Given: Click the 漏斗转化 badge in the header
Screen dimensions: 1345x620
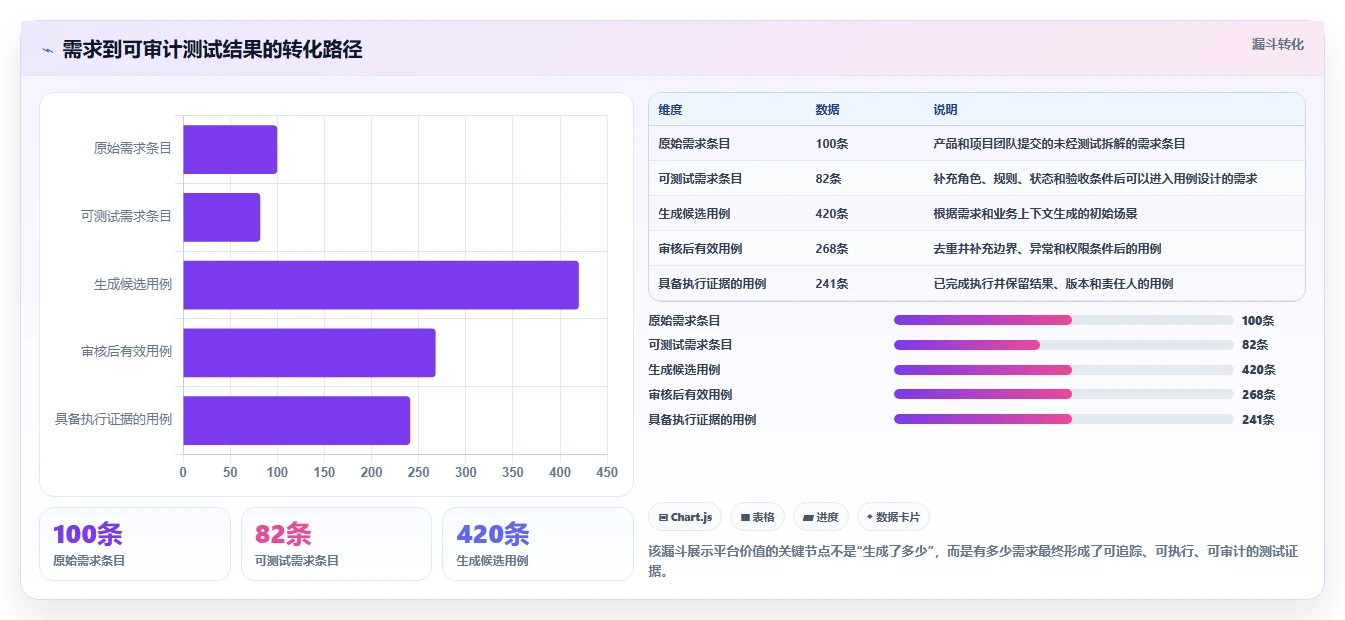Looking at the screenshot, I should pyautogui.click(x=1278, y=44).
